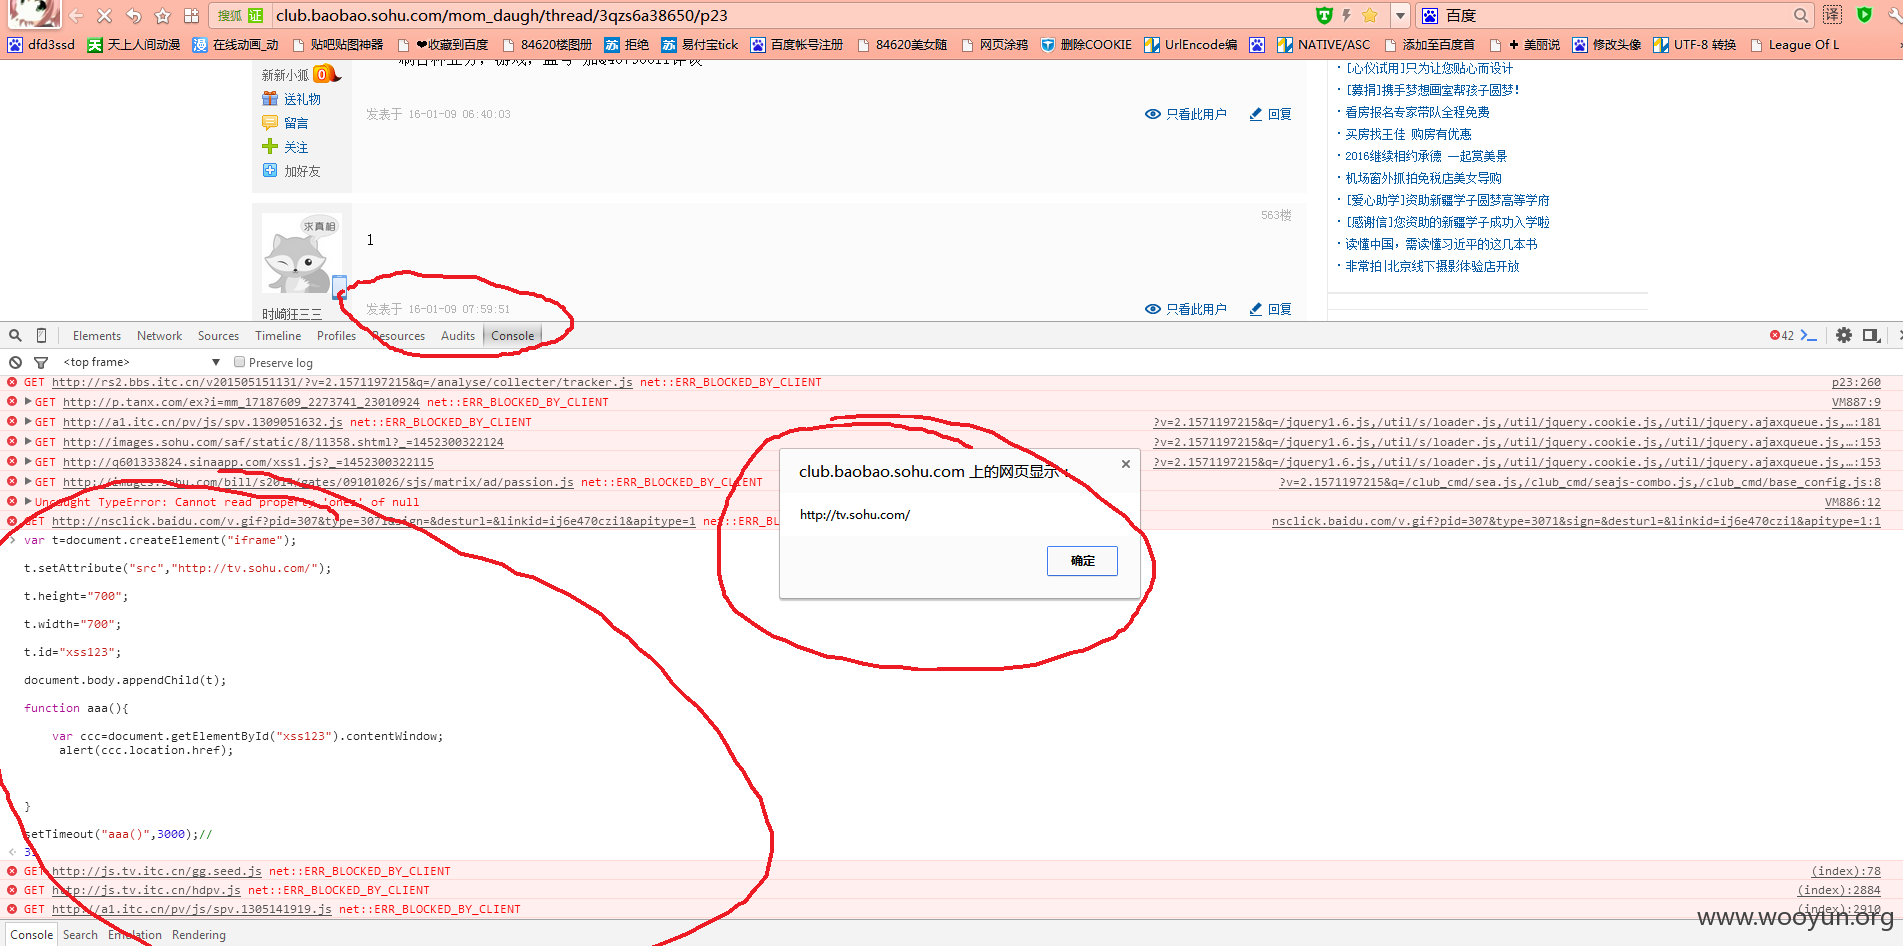This screenshot has height=946, width=1903.
Task: Switch to the Elements tab
Action: point(97,336)
